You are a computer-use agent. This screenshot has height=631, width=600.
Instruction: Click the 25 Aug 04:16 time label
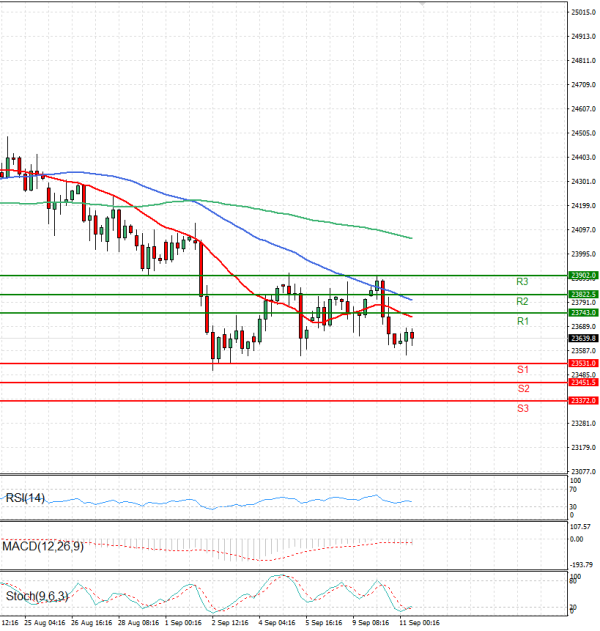click(45, 623)
